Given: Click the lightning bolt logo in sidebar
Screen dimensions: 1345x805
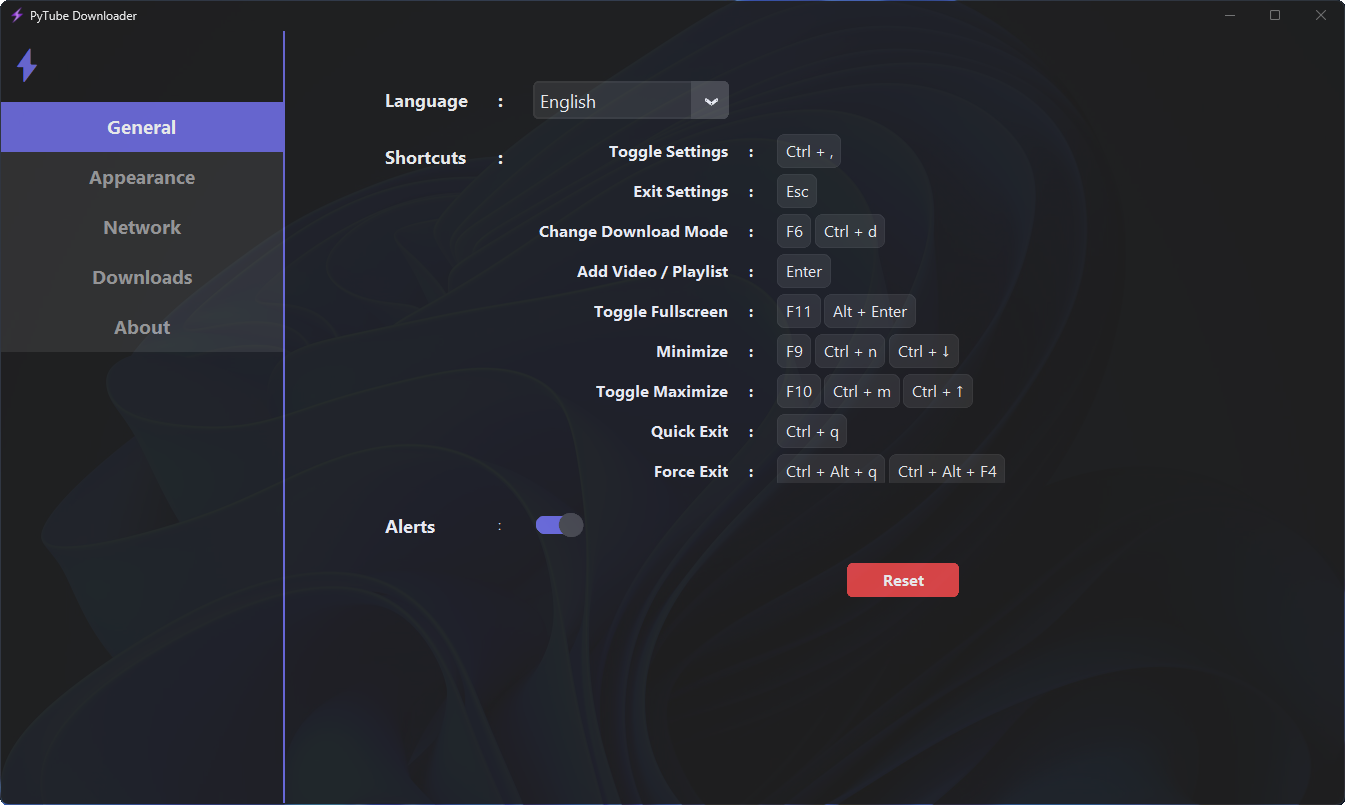Looking at the screenshot, I should click(x=27, y=66).
